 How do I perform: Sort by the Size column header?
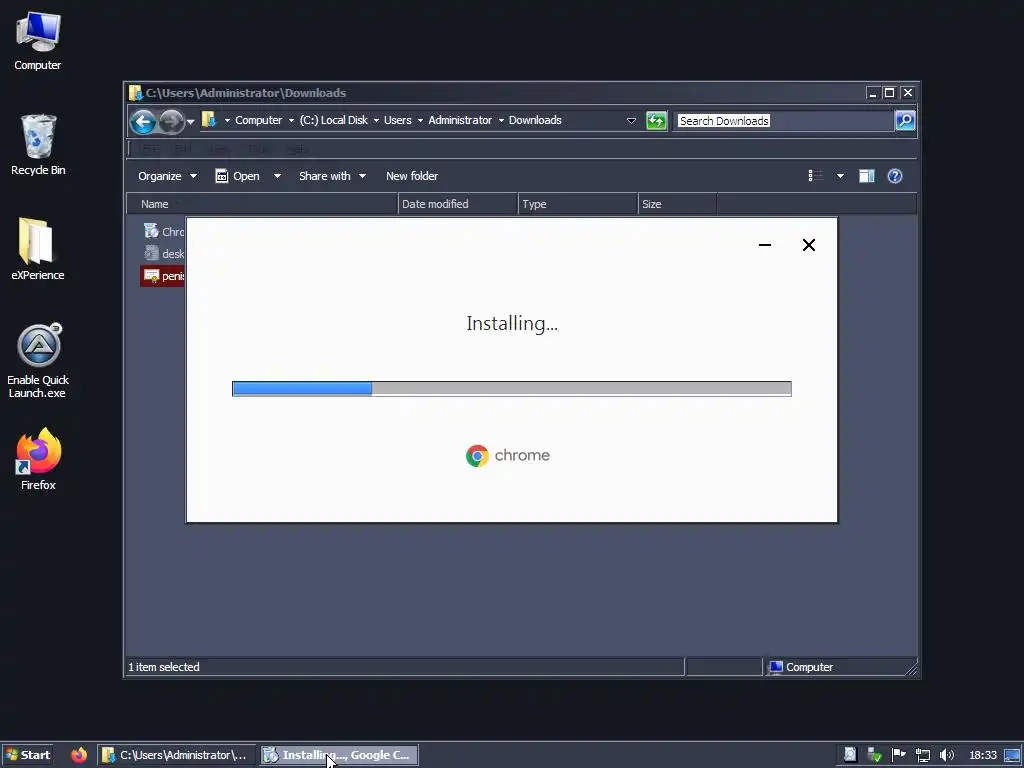[x=677, y=204]
